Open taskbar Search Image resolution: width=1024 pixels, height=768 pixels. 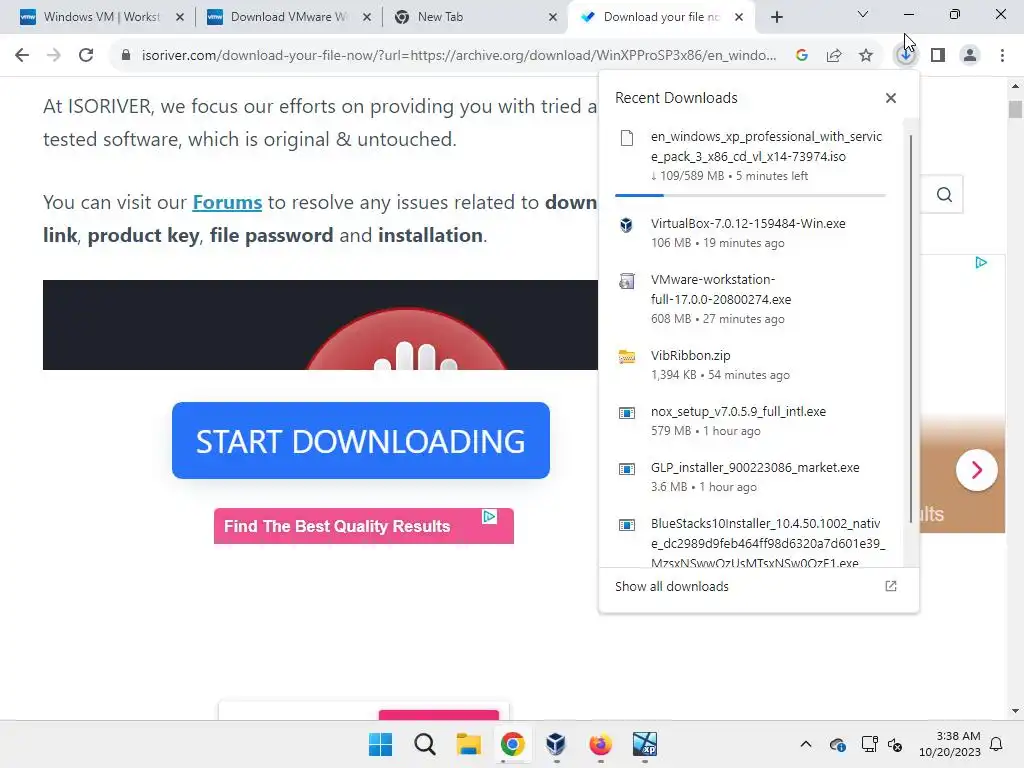tap(424, 744)
